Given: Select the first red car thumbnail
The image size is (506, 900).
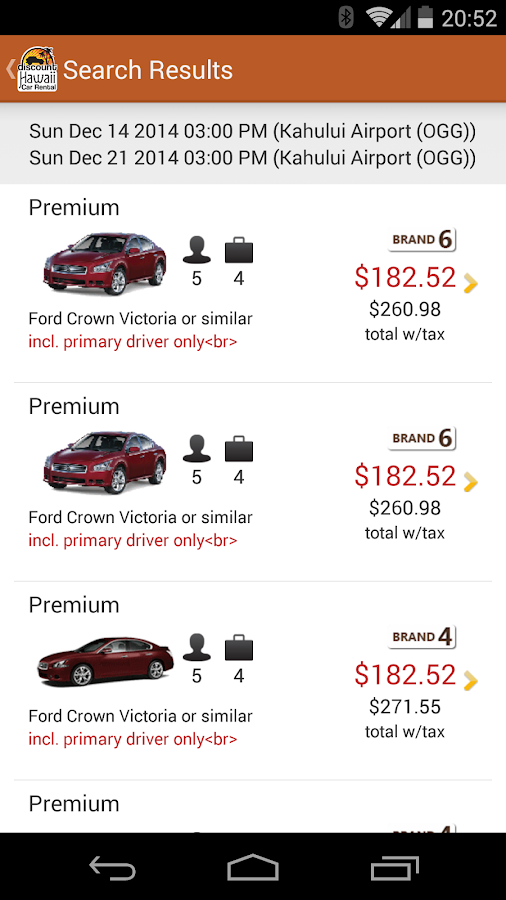Looking at the screenshot, I should coord(105,263).
